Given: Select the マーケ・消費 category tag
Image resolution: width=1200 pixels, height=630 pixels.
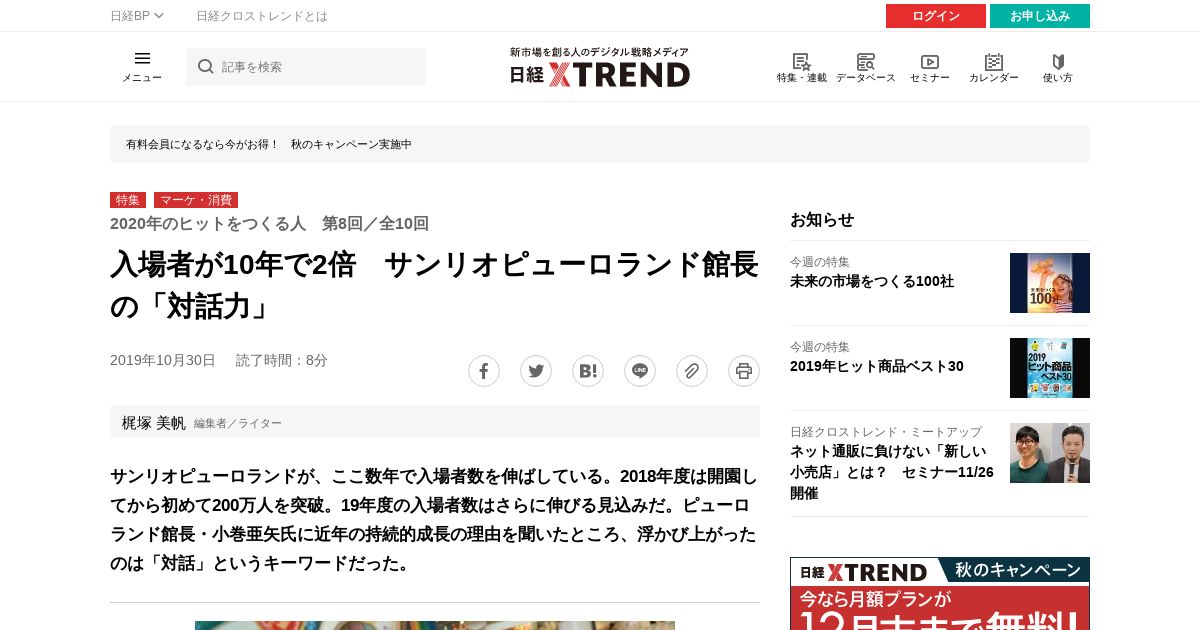Looking at the screenshot, I should pyautogui.click(x=196, y=200).
